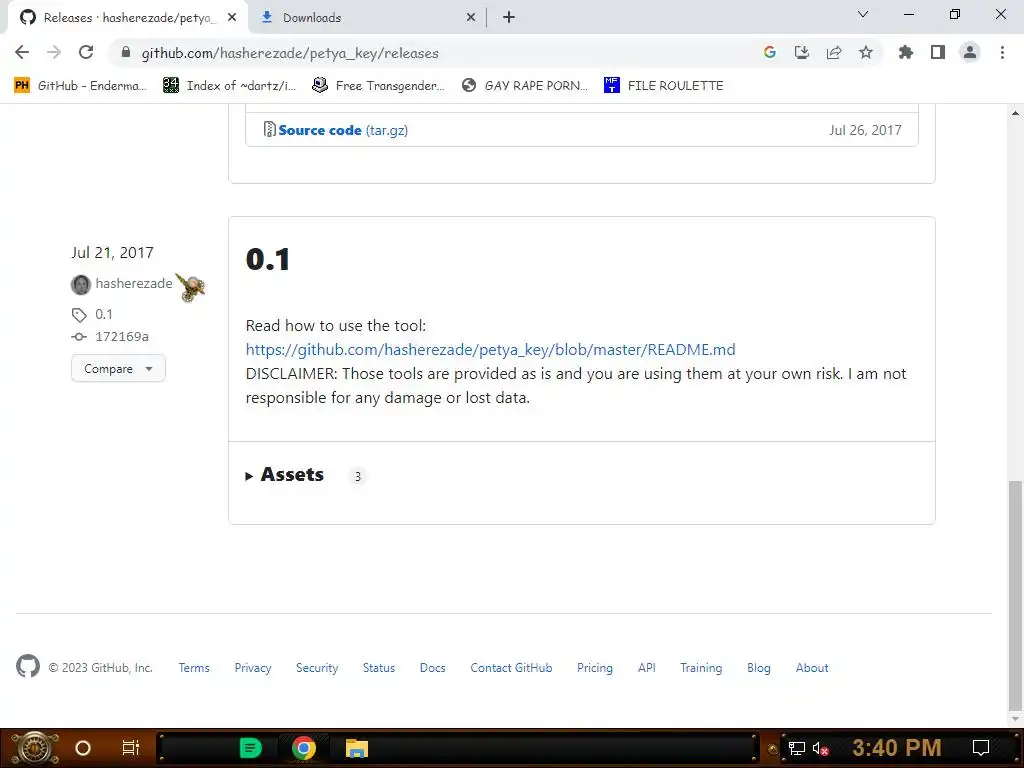Click the 0.1 tag link

104,314
